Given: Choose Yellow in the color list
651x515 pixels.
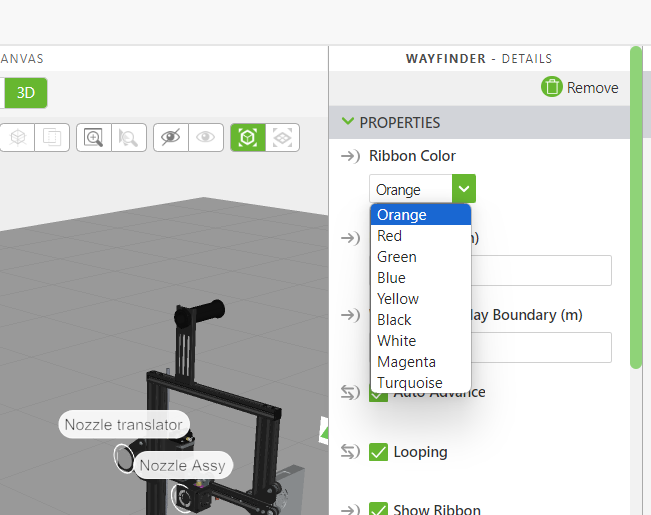Looking at the screenshot, I should coord(421,299).
